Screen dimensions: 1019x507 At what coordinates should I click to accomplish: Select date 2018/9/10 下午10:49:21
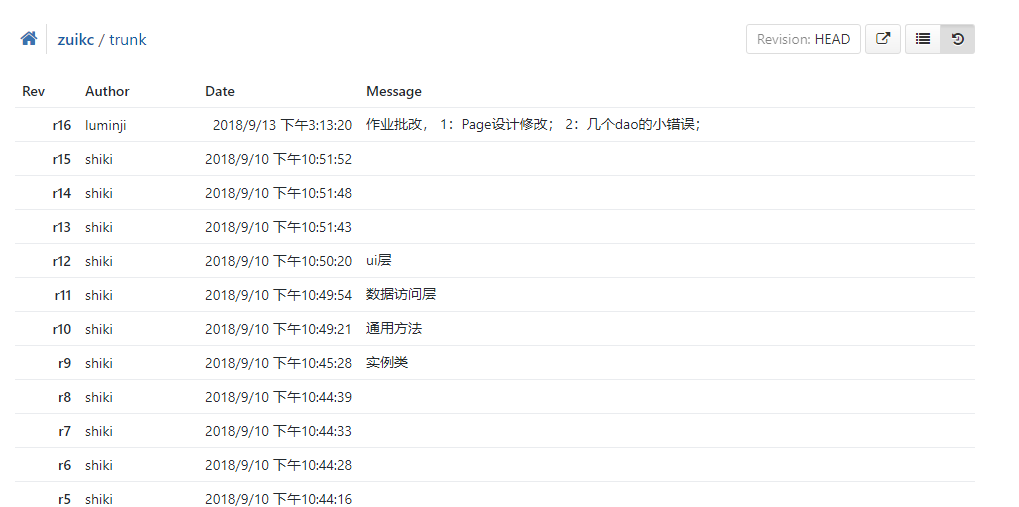(279, 329)
